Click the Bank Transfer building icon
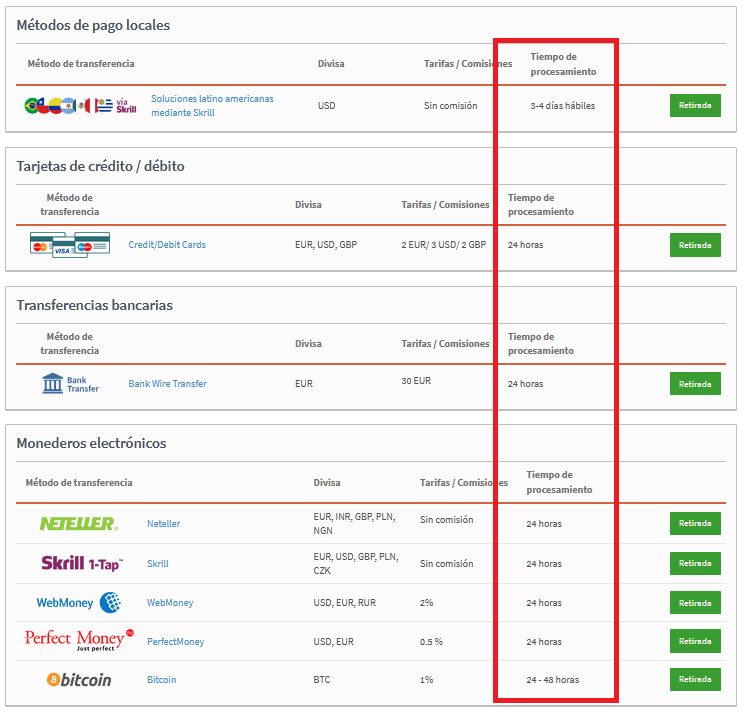The width and height of the screenshot is (744, 714). (70, 383)
